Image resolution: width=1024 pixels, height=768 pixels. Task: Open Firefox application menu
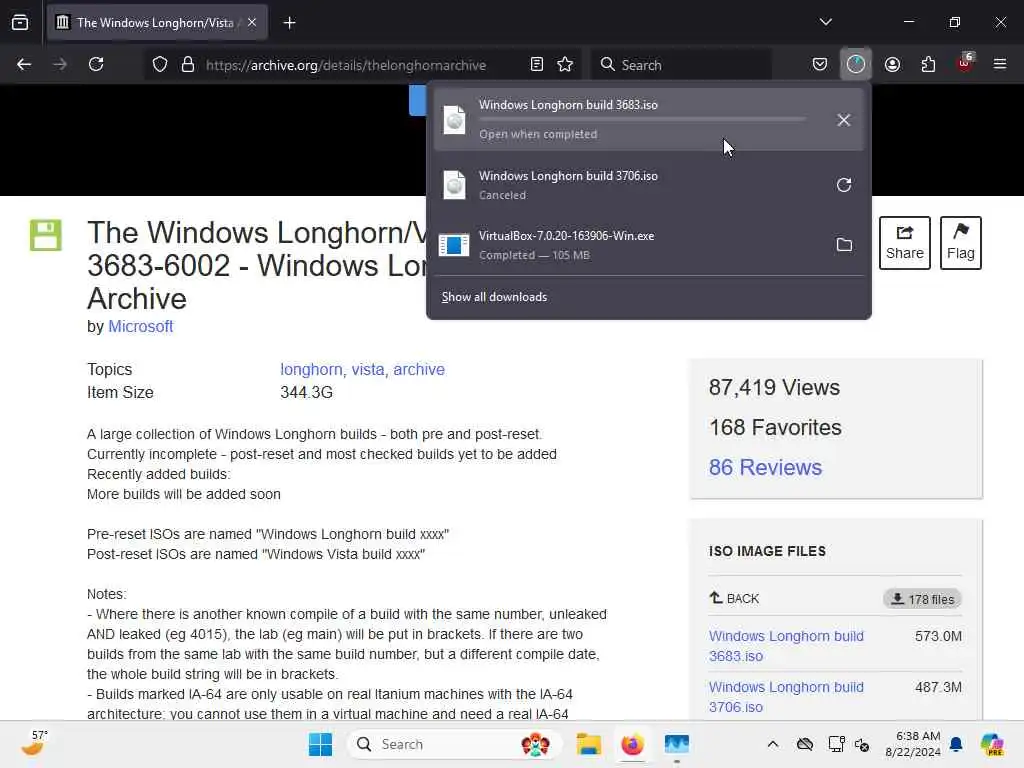point(1000,64)
